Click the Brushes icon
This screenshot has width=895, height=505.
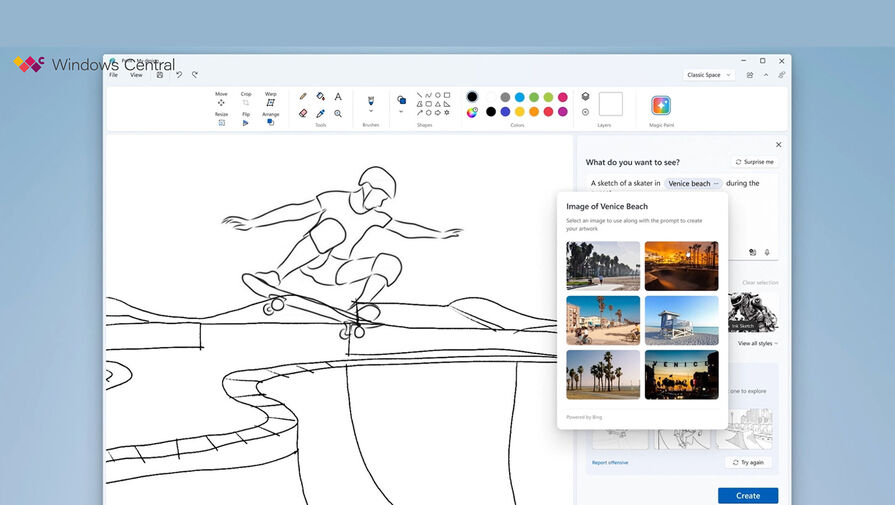370,100
